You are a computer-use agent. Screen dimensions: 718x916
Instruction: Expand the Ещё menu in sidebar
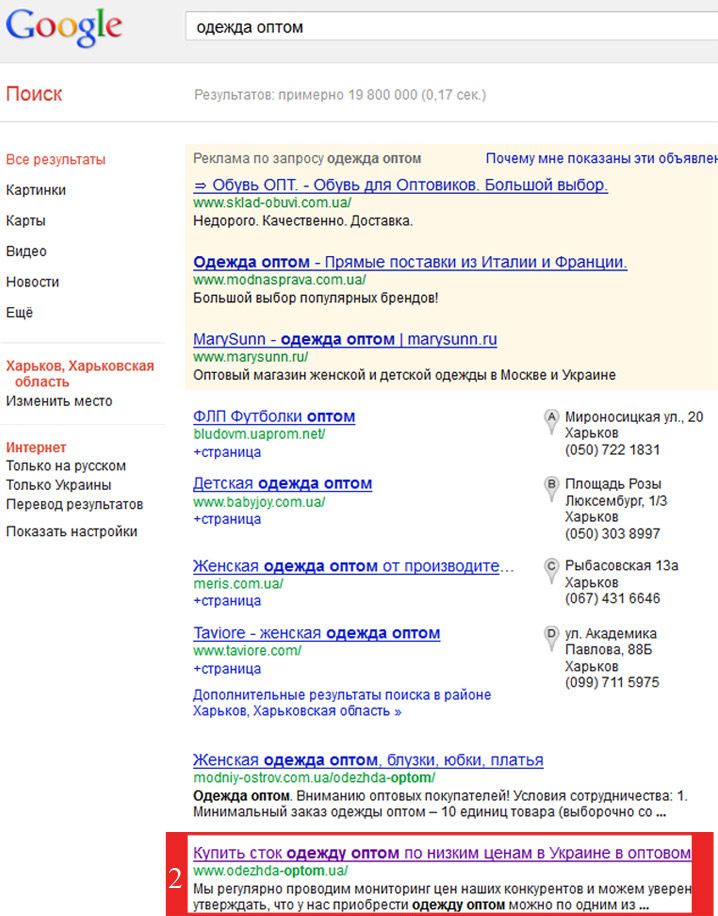[19, 312]
